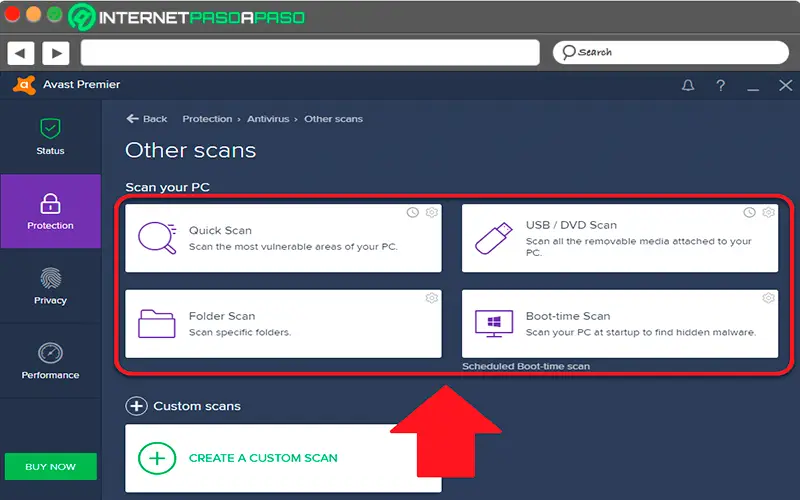Screen dimensions: 800x500
Task: Start the Folder Scan
Action: click(x=283, y=323)
